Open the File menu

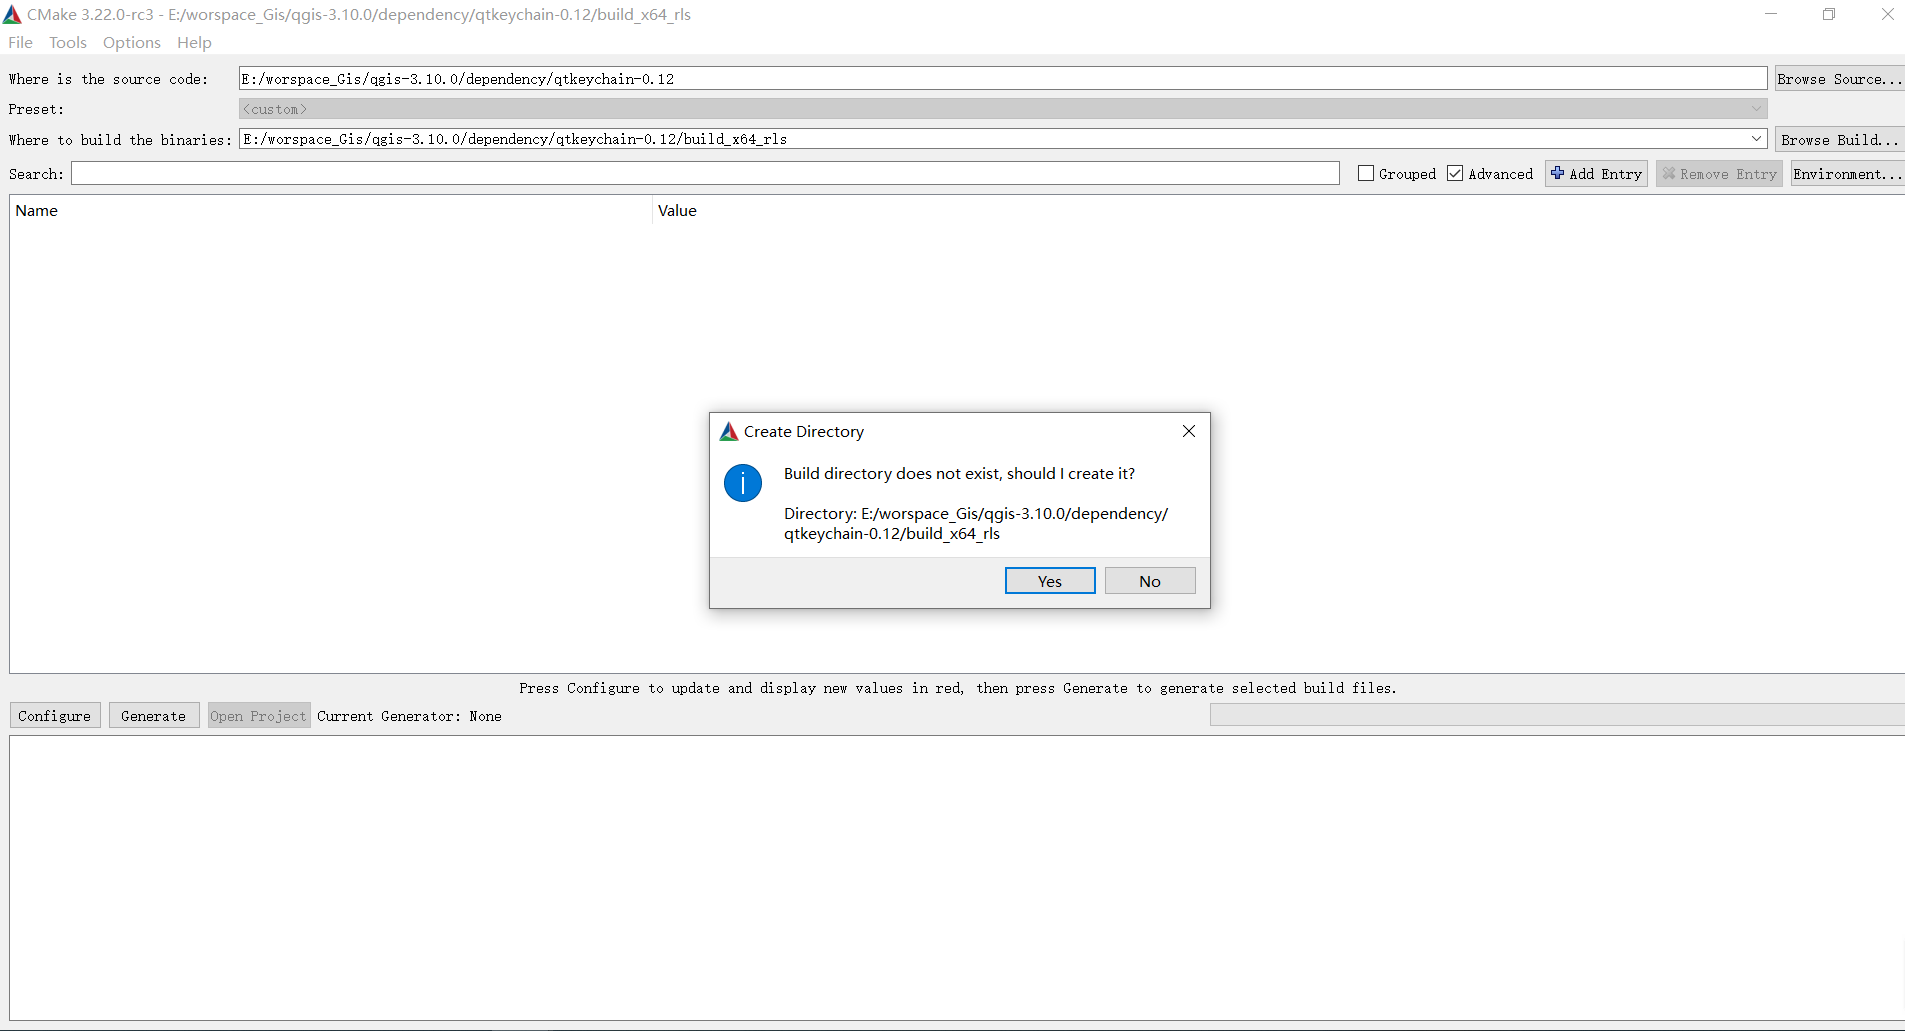(20, 42)
